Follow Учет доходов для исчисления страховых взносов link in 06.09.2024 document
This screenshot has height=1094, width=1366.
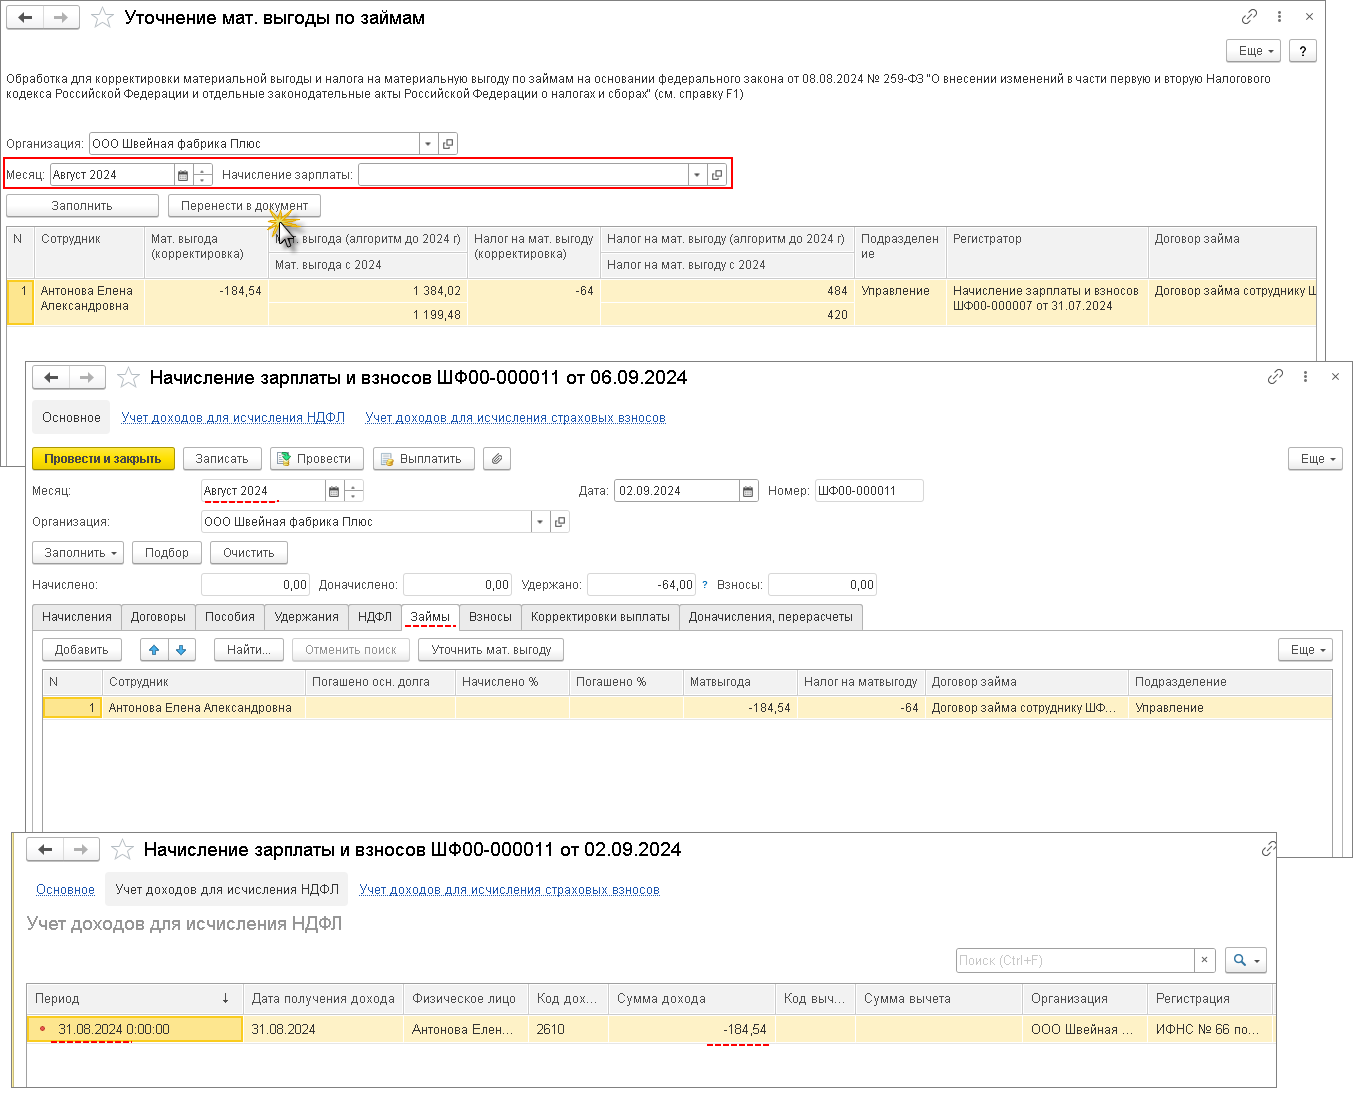click(x=515, y=418)
